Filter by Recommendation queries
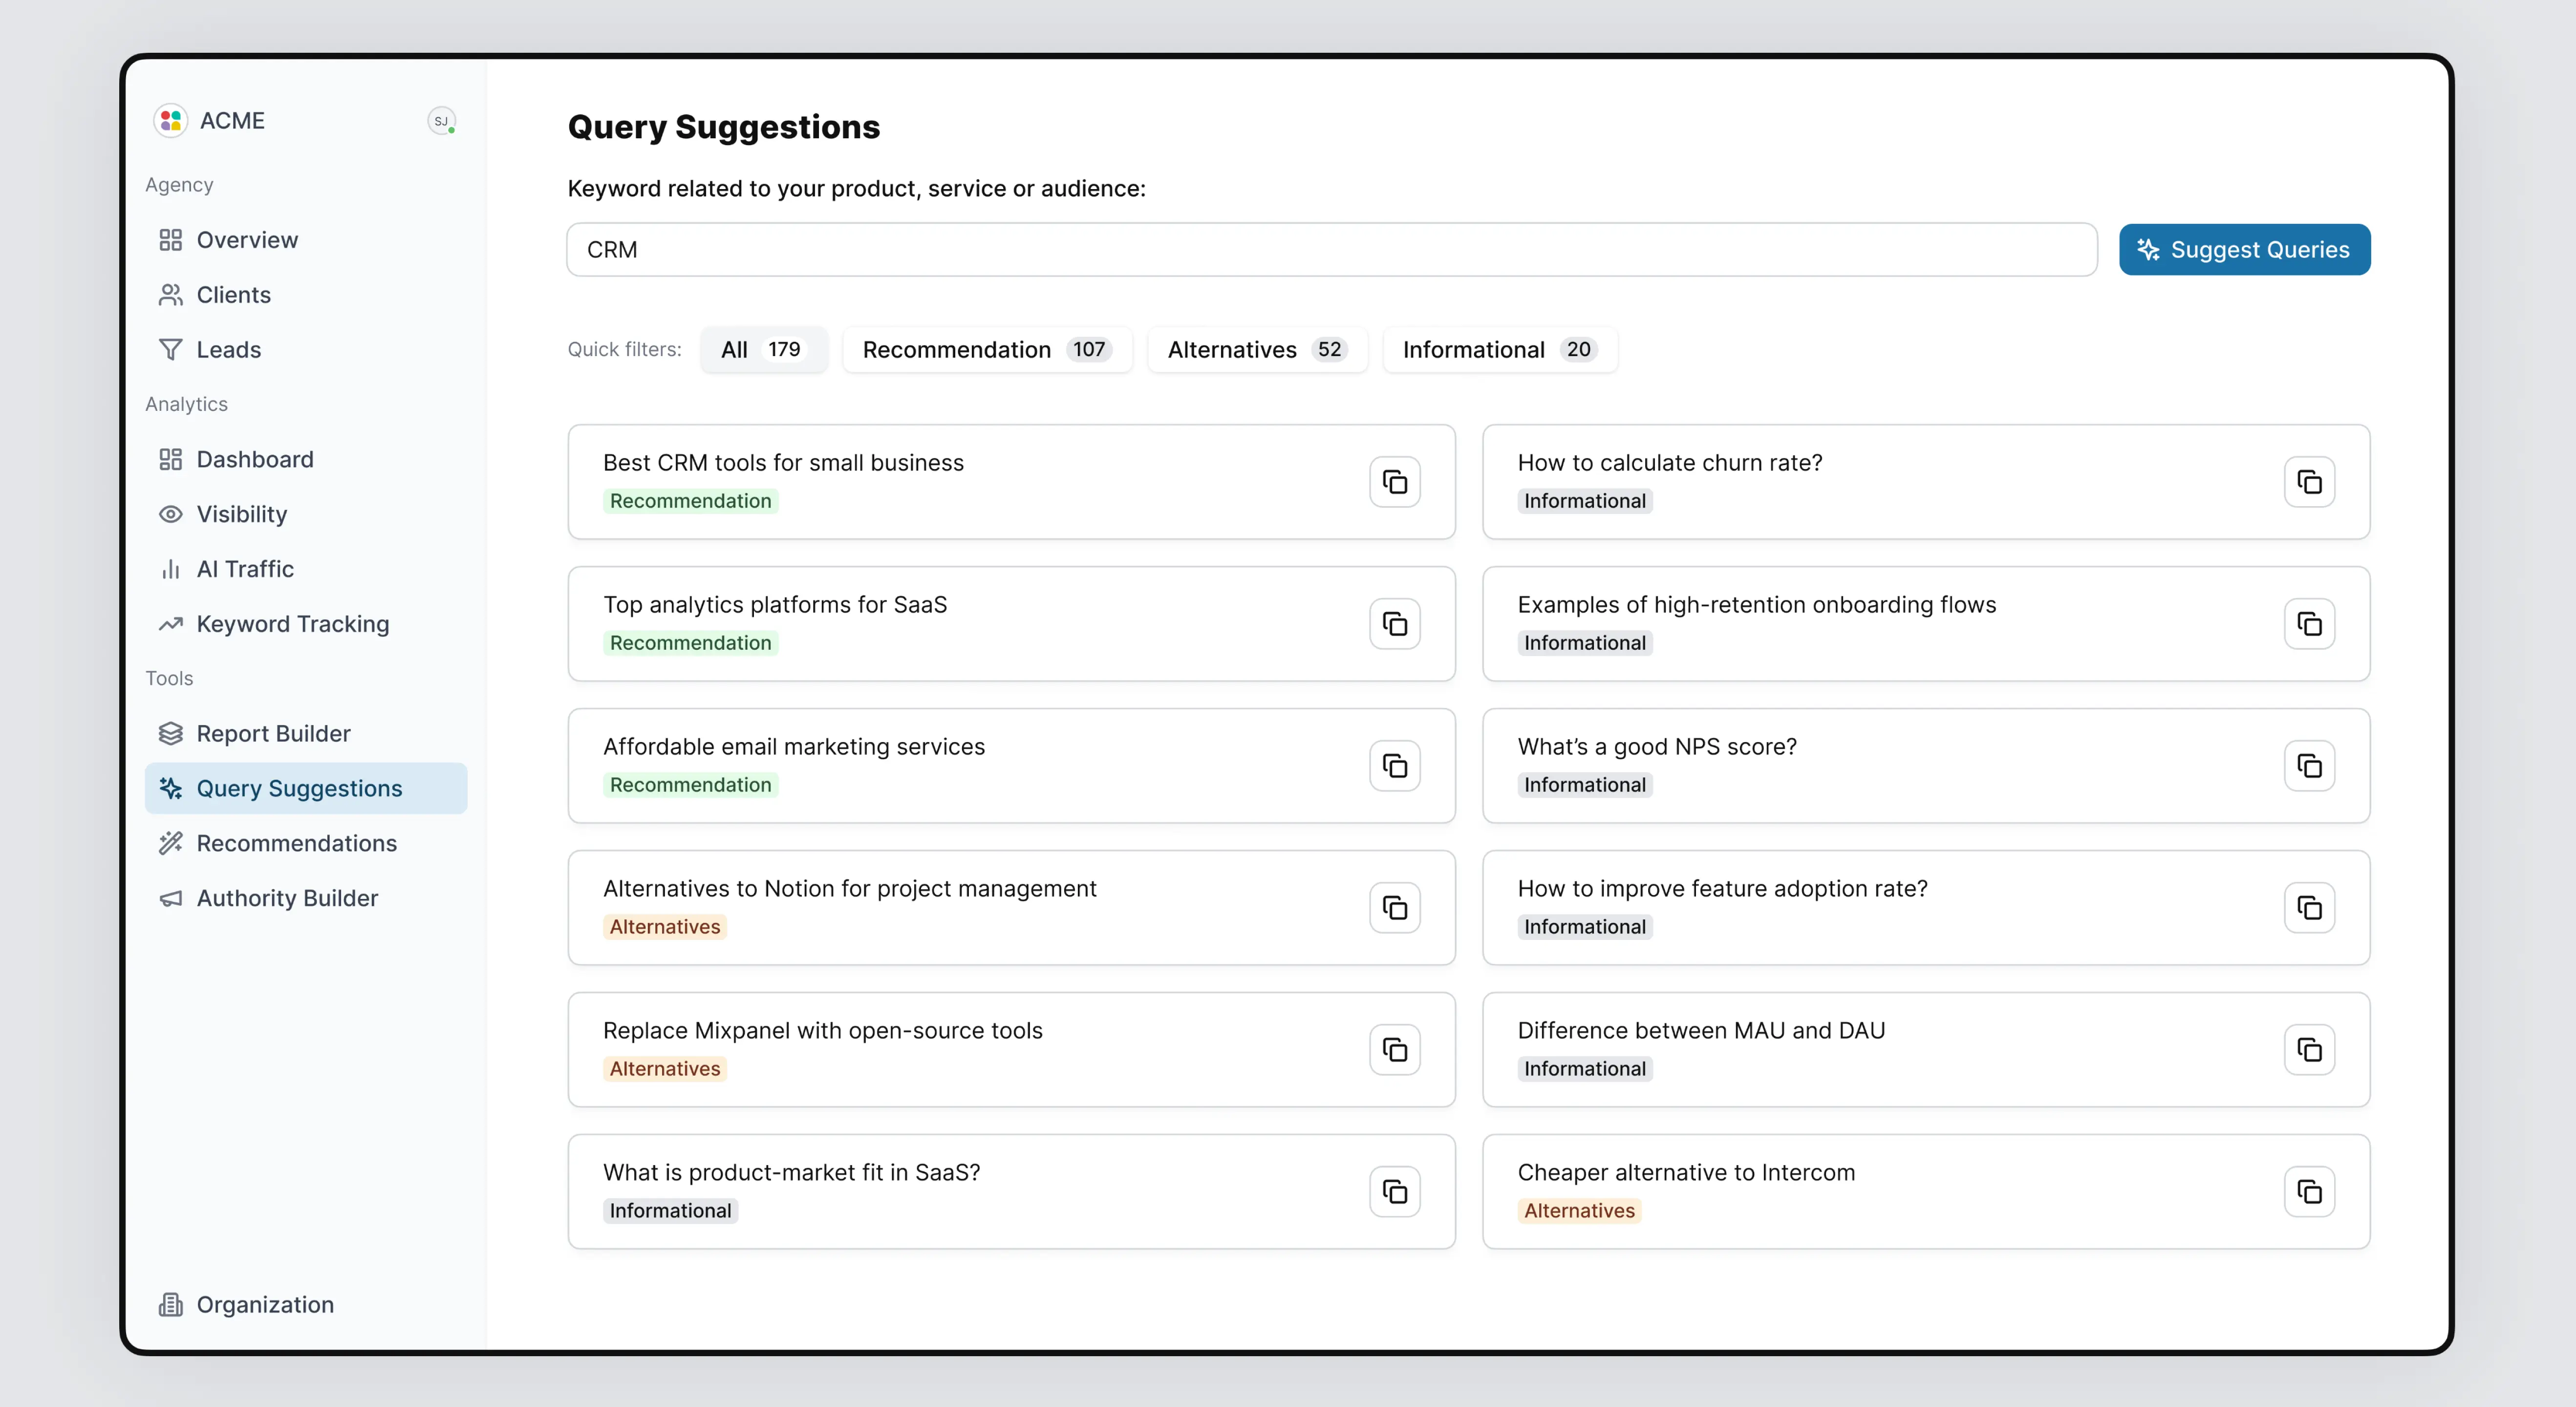This screenshot has height=1407, width=2576. 986,350
